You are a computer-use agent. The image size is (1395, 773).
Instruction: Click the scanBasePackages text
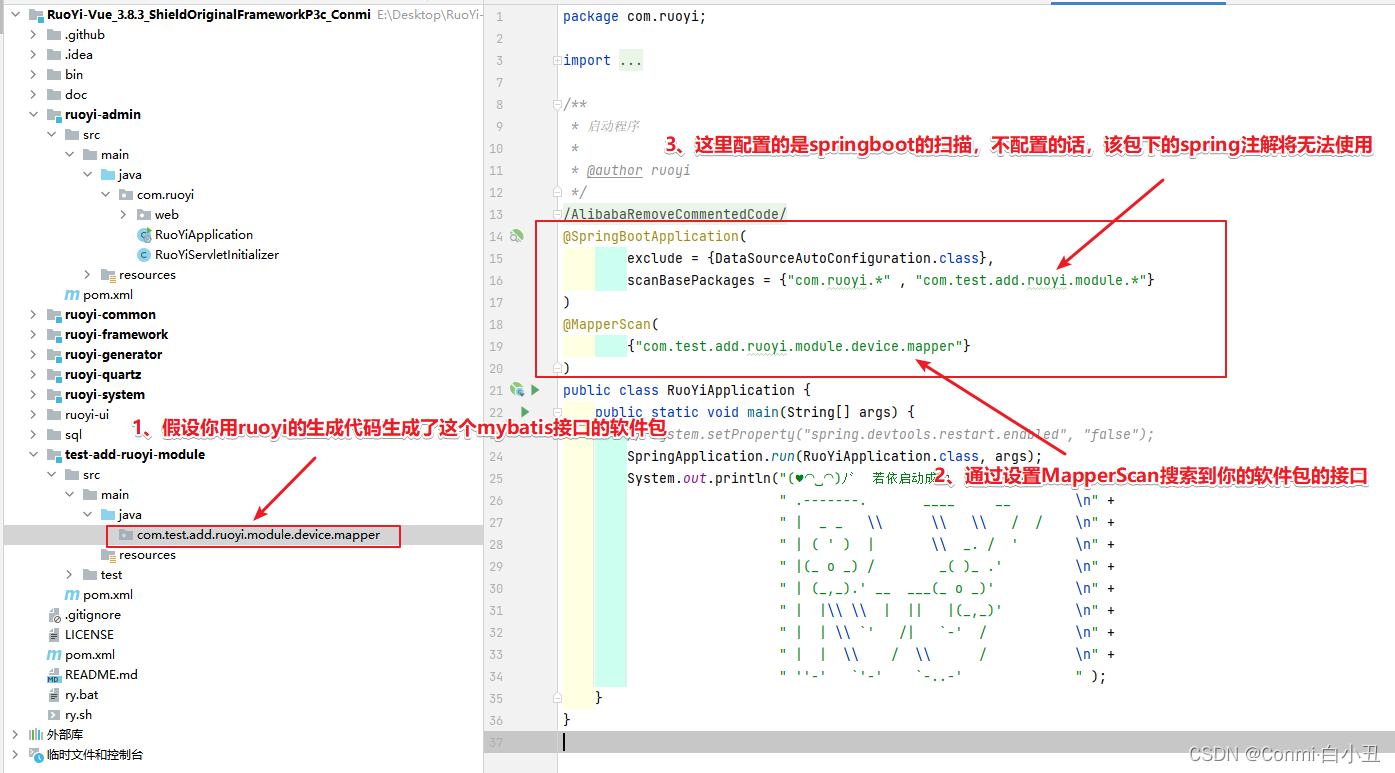[691, 280]
